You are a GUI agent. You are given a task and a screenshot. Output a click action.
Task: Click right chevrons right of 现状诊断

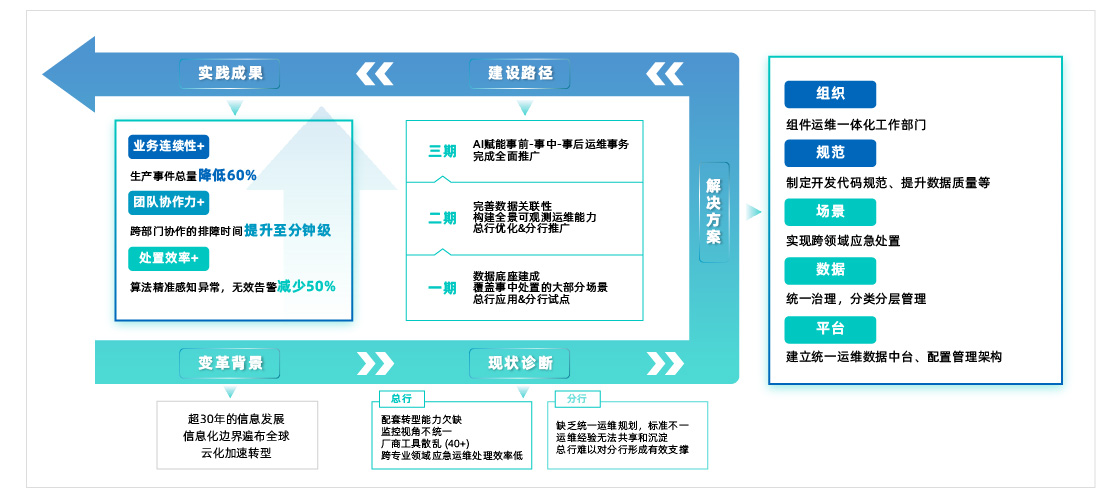pyautogui.click(x=664, y=363)
